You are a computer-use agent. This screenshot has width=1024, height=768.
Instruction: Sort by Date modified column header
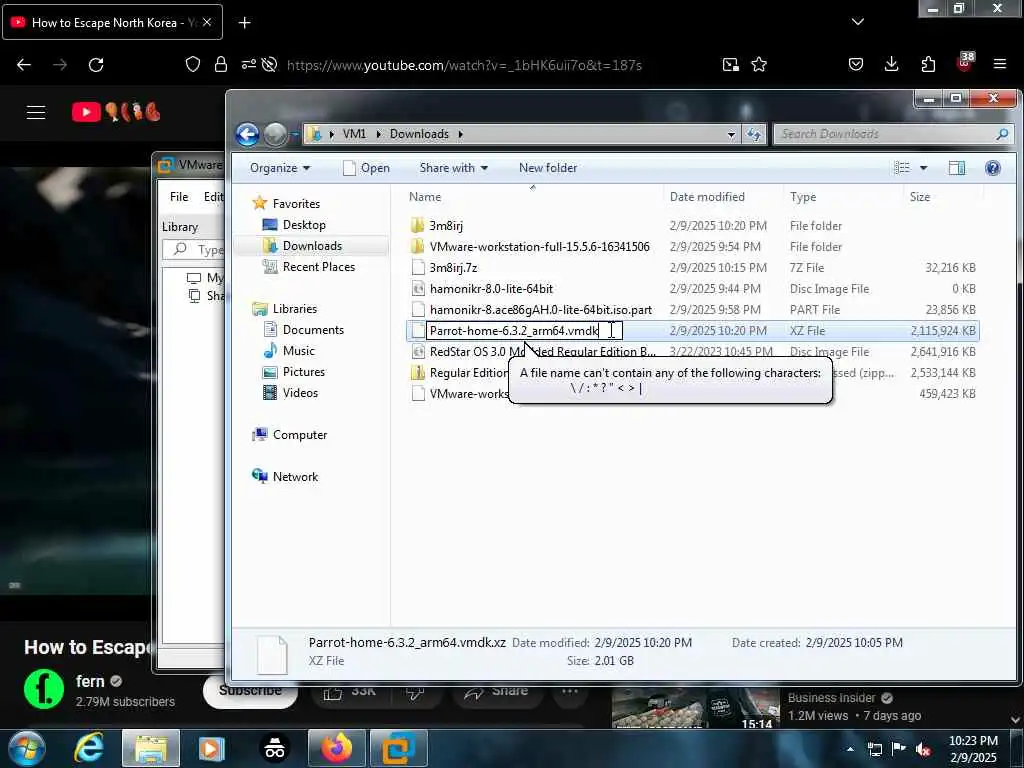click(x=707, y=197)
